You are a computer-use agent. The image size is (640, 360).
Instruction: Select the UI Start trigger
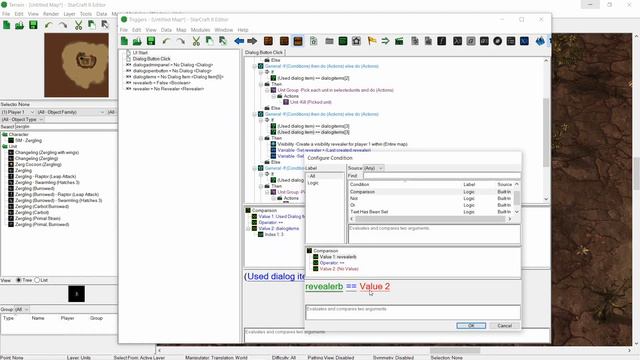point(140,53)
